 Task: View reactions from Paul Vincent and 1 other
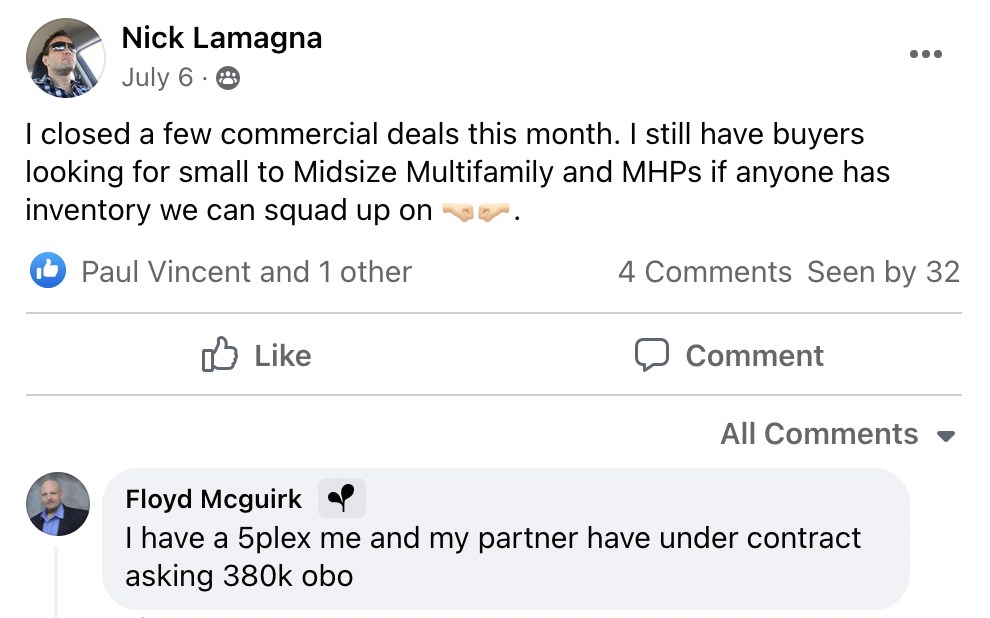pos(246,272)
